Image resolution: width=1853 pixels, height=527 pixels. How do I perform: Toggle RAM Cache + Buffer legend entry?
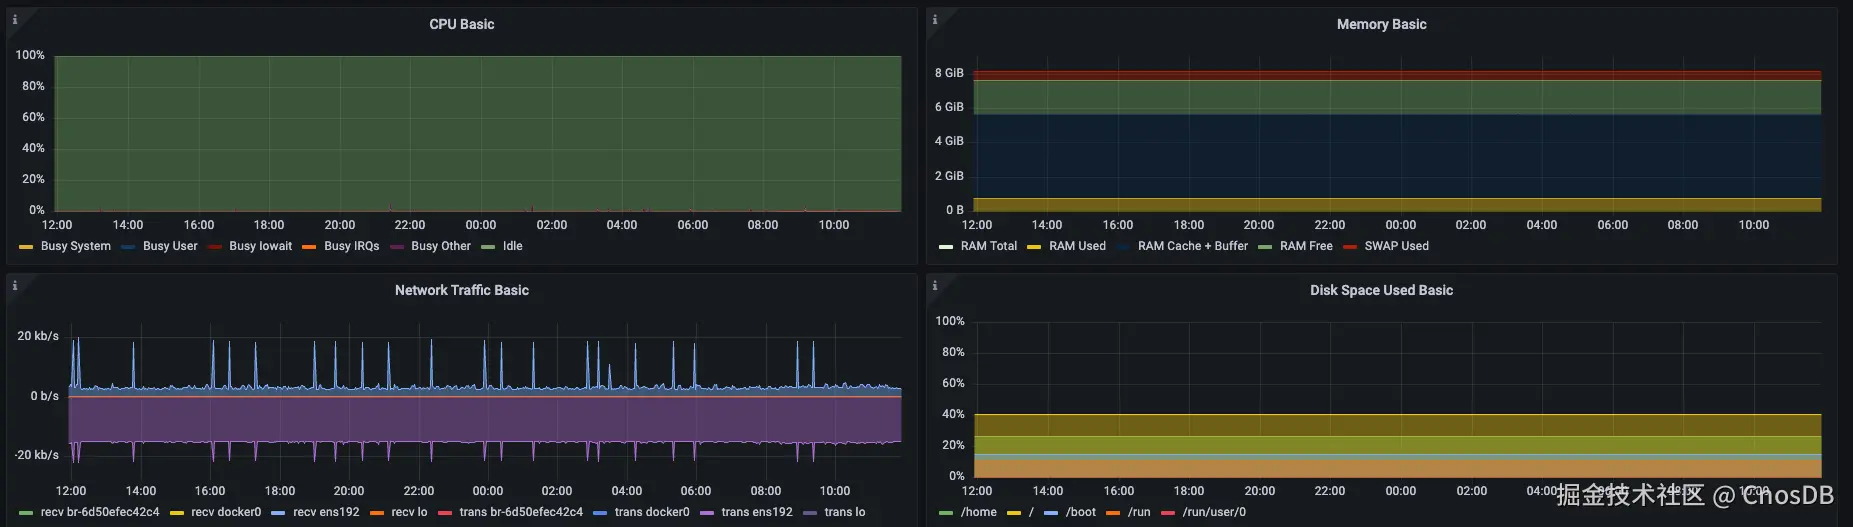coord(1193,246)
